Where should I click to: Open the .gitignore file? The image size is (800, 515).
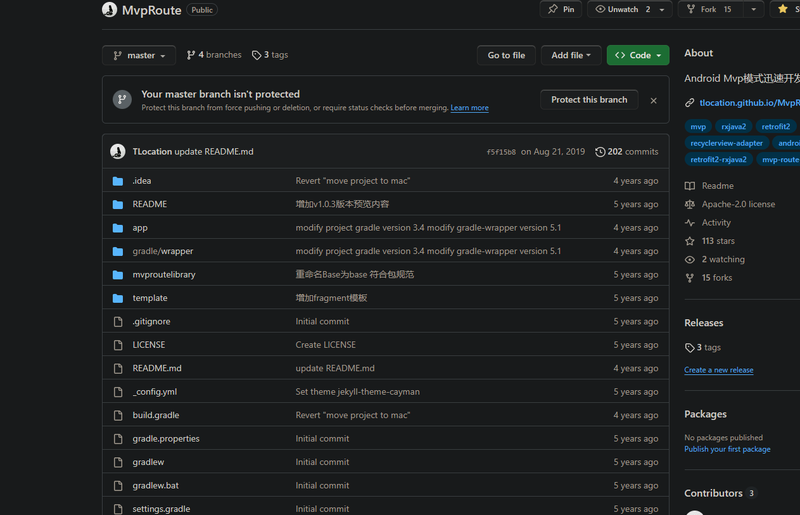(x=152, y=322)
